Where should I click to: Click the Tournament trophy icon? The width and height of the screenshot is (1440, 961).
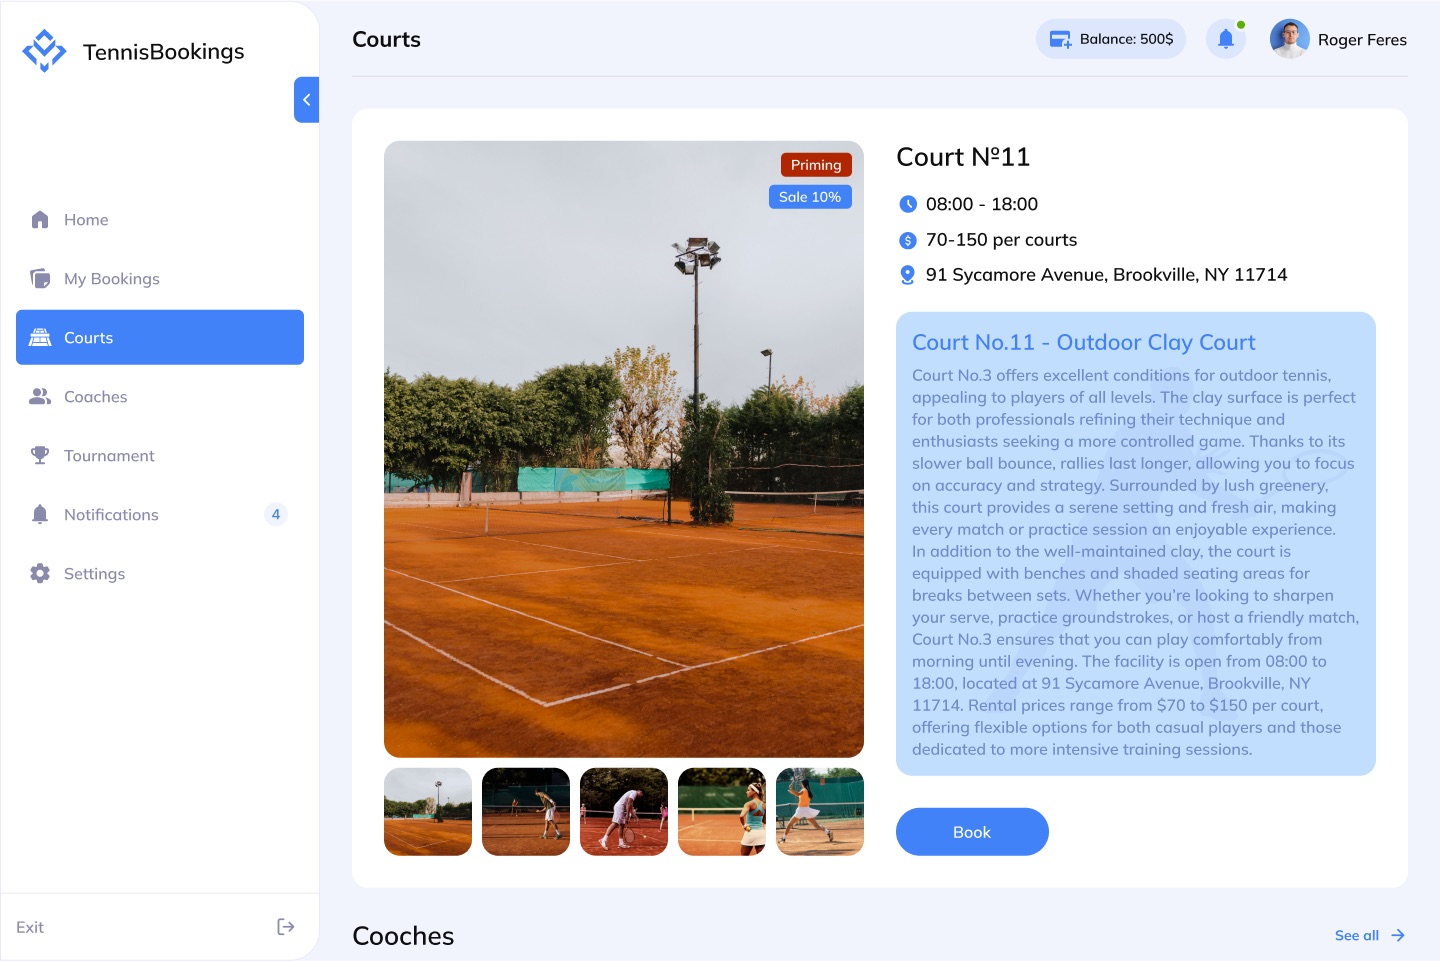[x=40, y=456]
